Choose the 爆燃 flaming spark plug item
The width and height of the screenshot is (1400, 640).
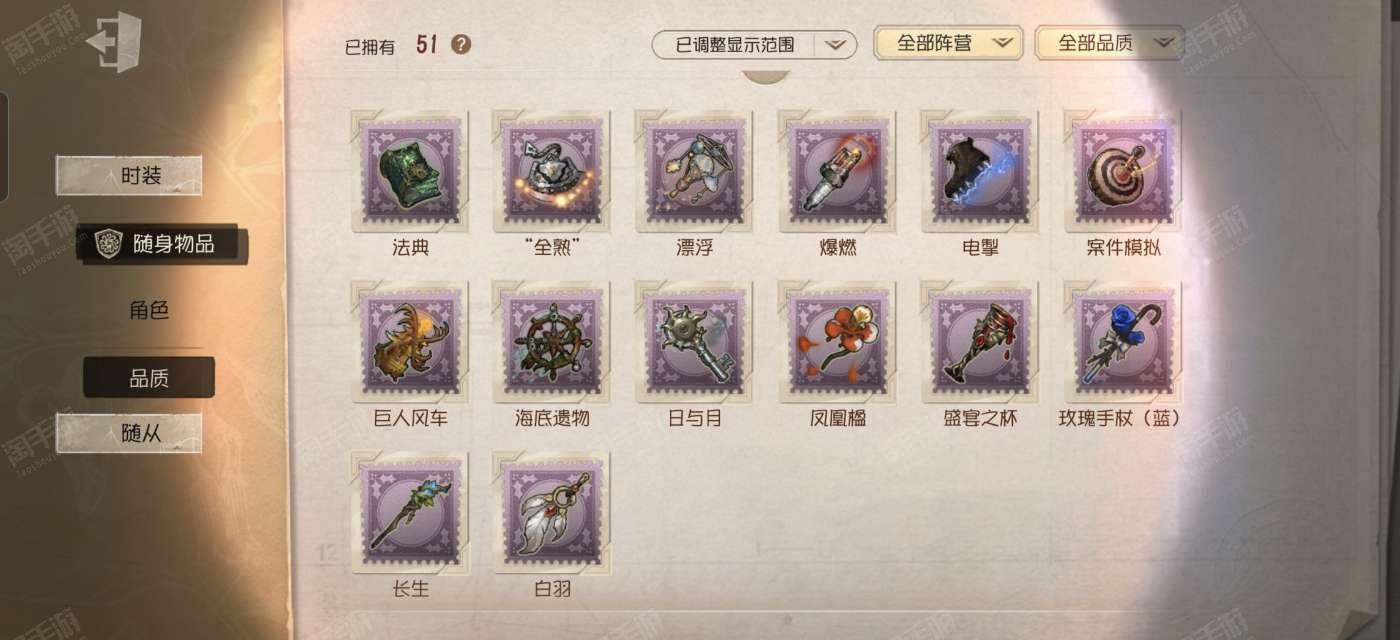[x=836, y=171]
